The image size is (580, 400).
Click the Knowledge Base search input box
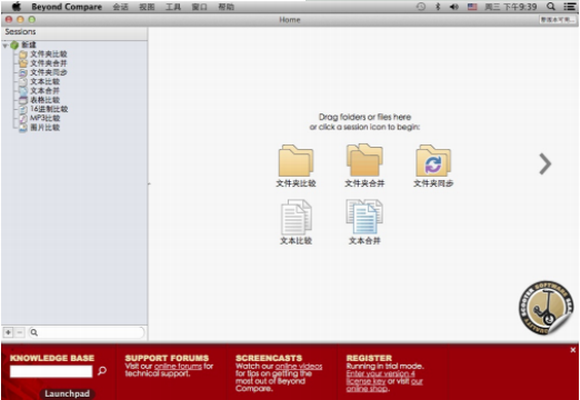click(51, 371)
